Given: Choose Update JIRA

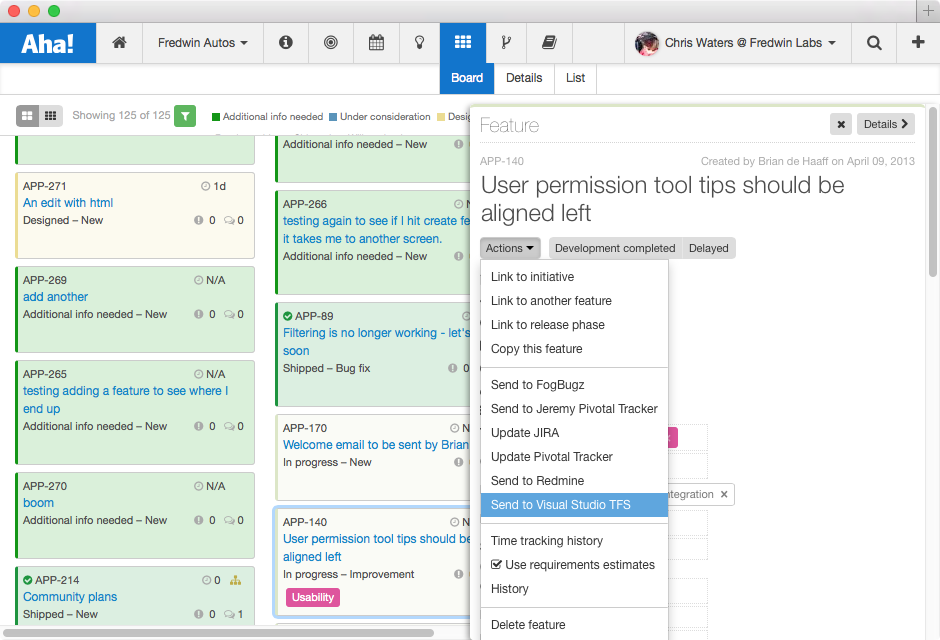Looking at the screenshot, I should [574, 433].
